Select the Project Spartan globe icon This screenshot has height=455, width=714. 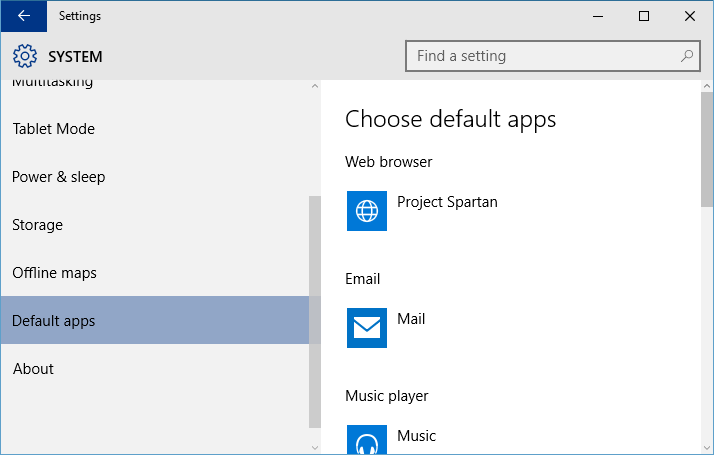coord(367,211)
